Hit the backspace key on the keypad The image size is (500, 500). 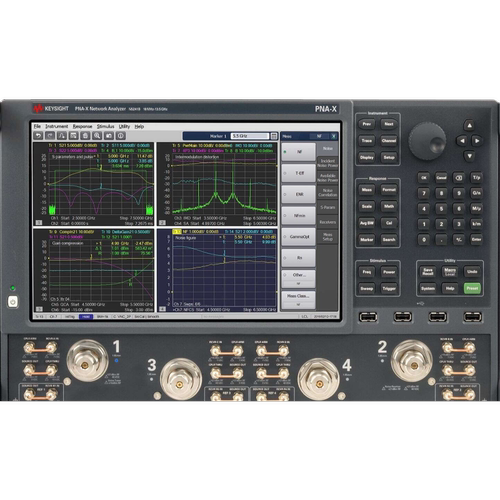[459, 178]
